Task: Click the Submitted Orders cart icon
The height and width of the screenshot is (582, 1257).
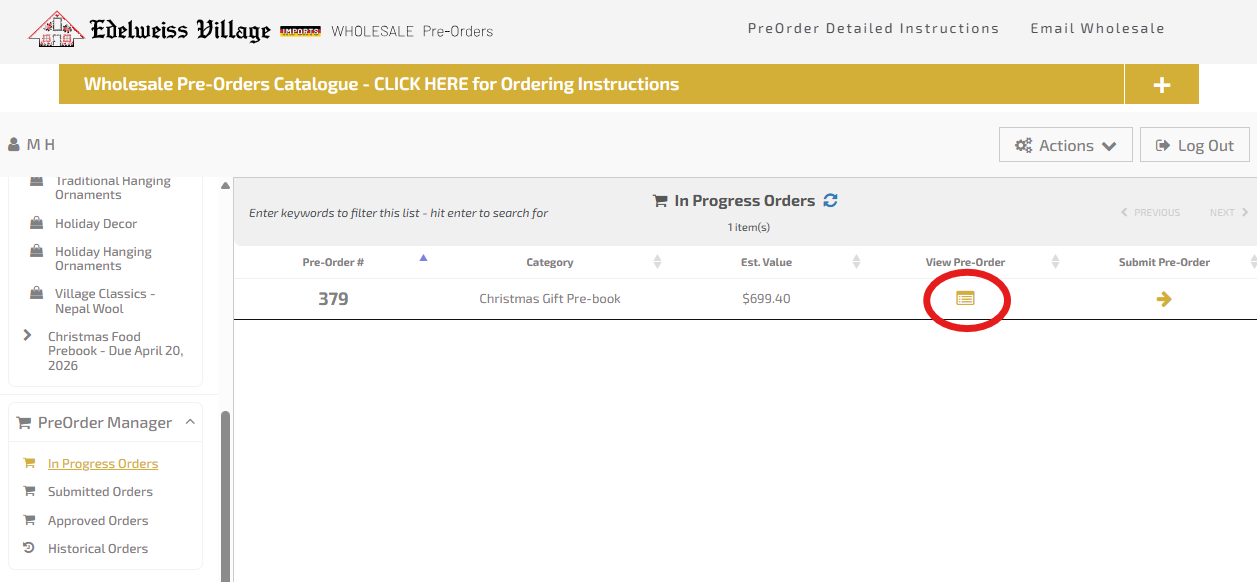Action: click(x=29, y=491)
